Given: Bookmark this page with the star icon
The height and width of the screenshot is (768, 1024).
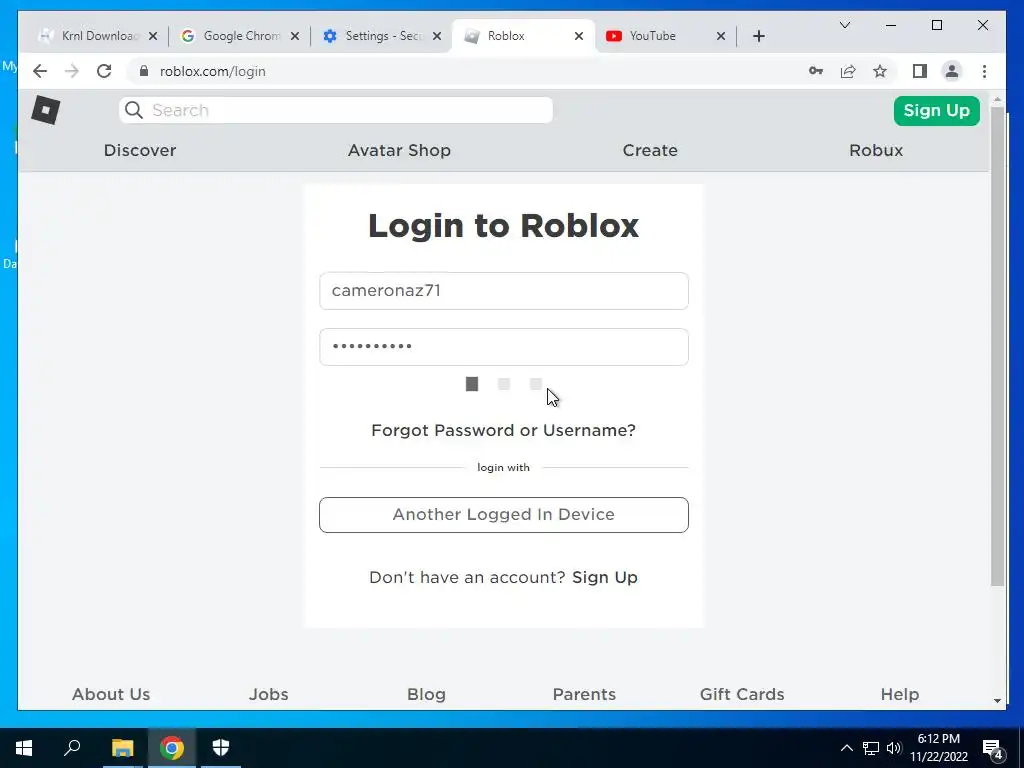Looking at the screenshot, I should [880, 71].
